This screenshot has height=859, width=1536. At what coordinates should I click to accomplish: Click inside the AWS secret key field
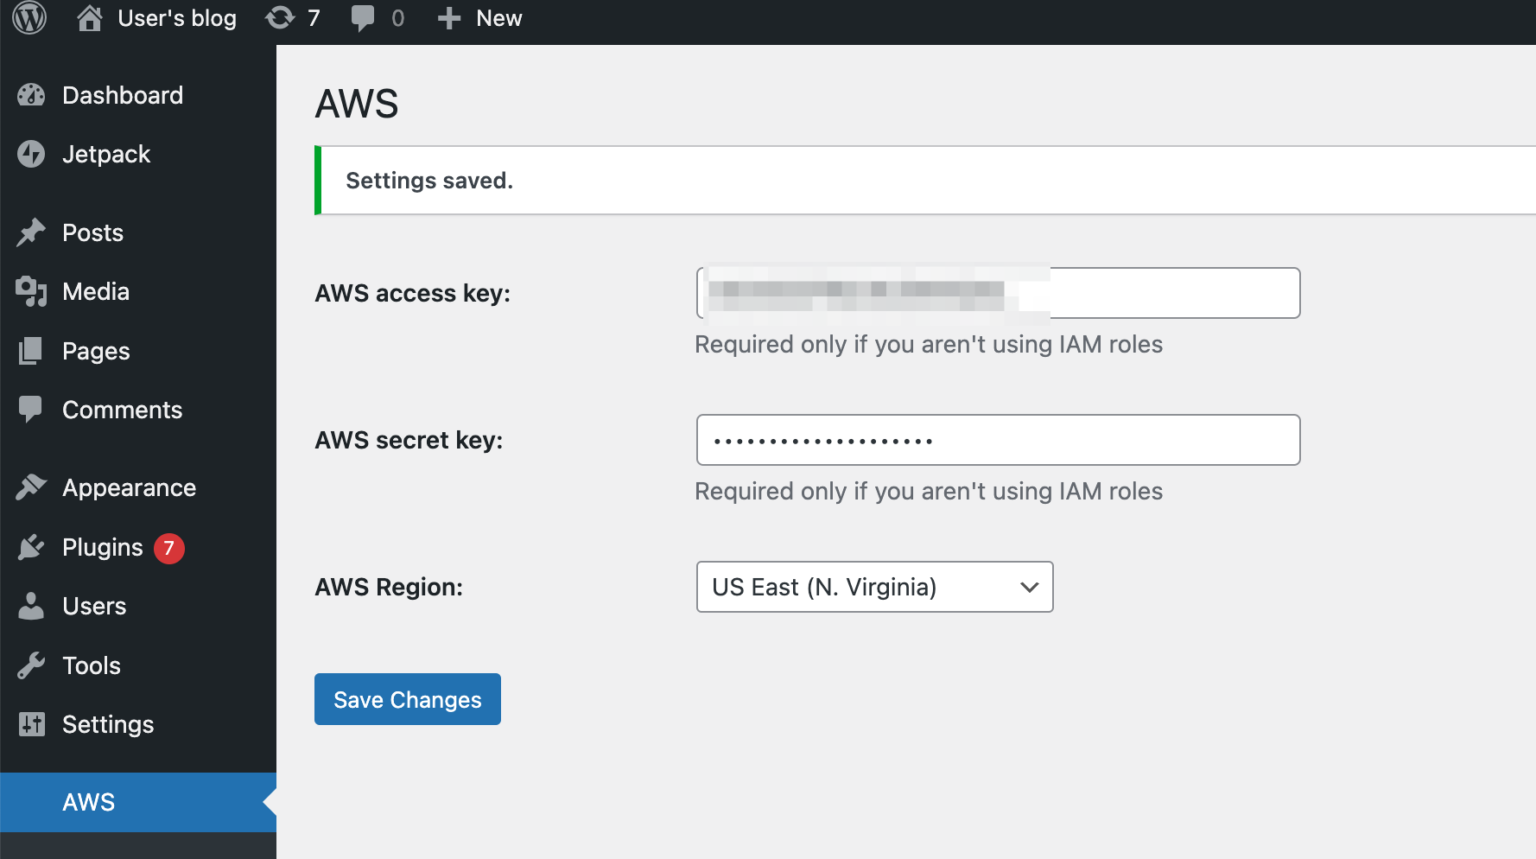pos(997,440)
